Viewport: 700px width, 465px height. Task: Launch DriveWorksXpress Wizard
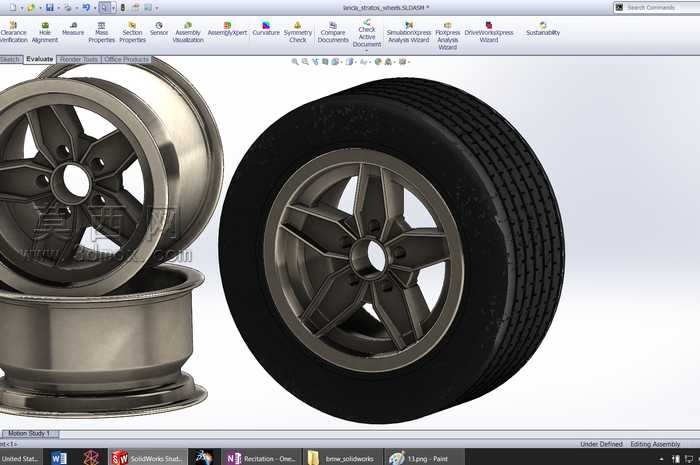click(489, 32)
